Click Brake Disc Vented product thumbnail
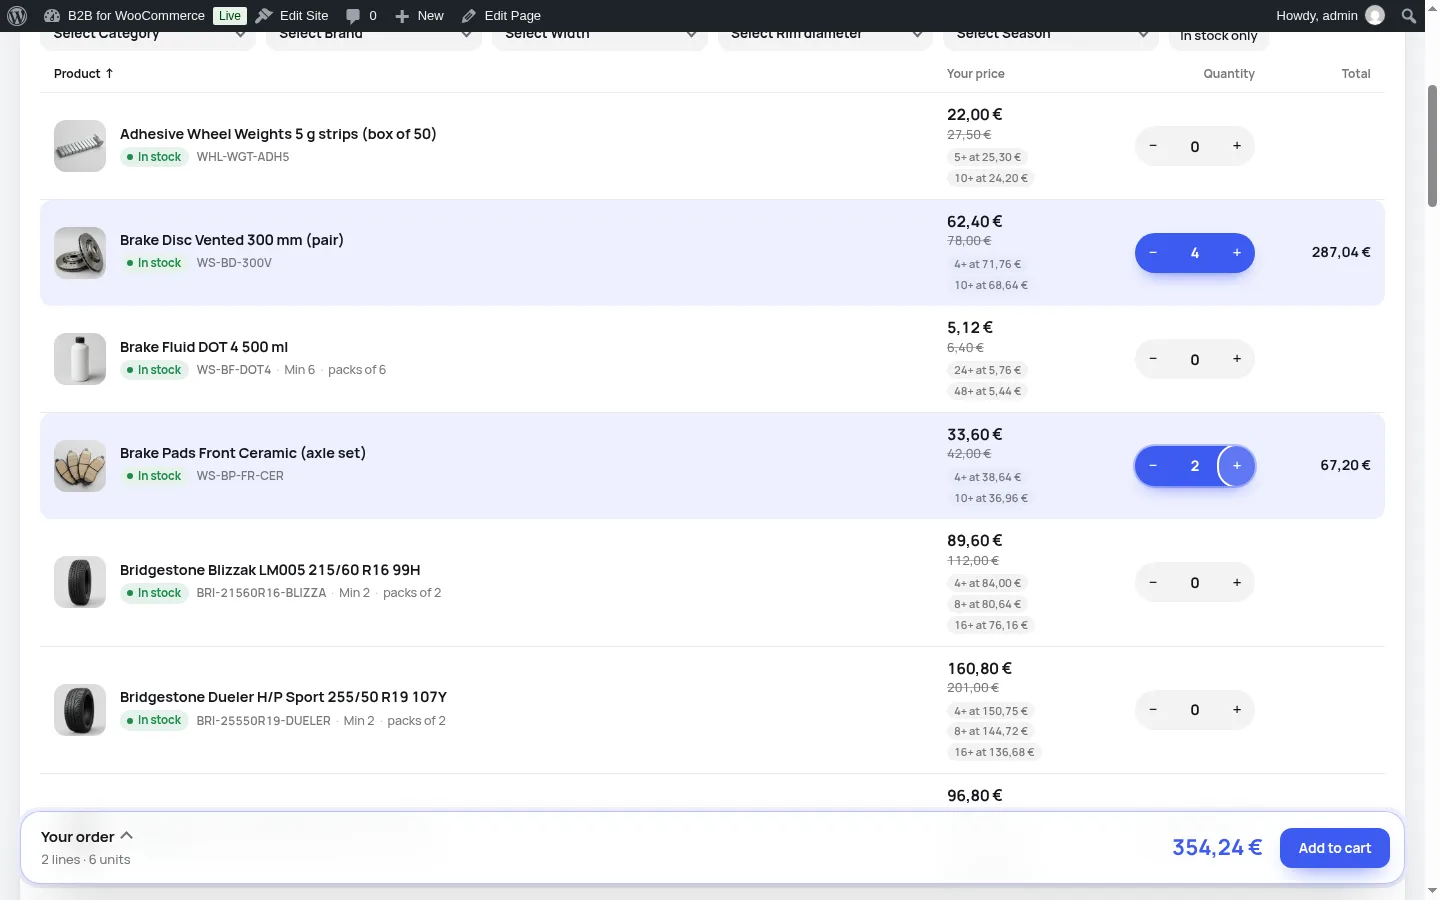 (80, 253)
